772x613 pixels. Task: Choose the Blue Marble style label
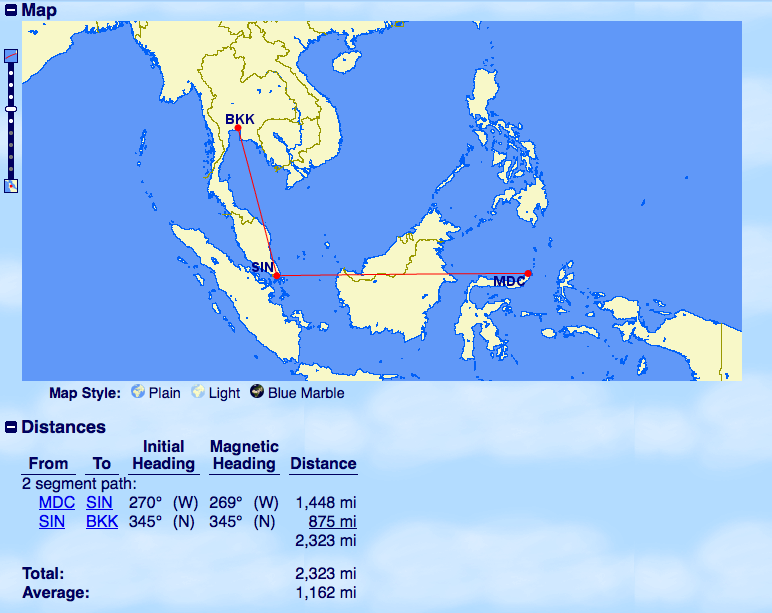pyautogui.click(x=306, y=393)
